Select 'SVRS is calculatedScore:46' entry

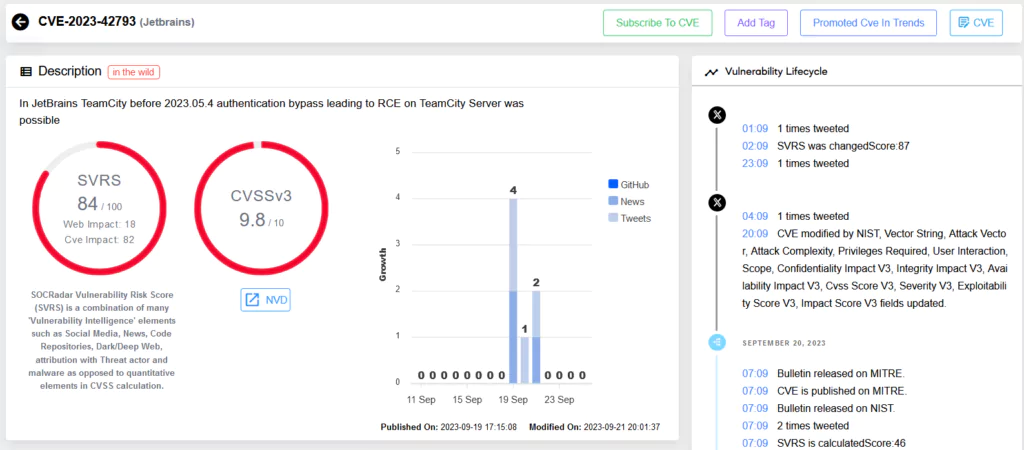842,444
